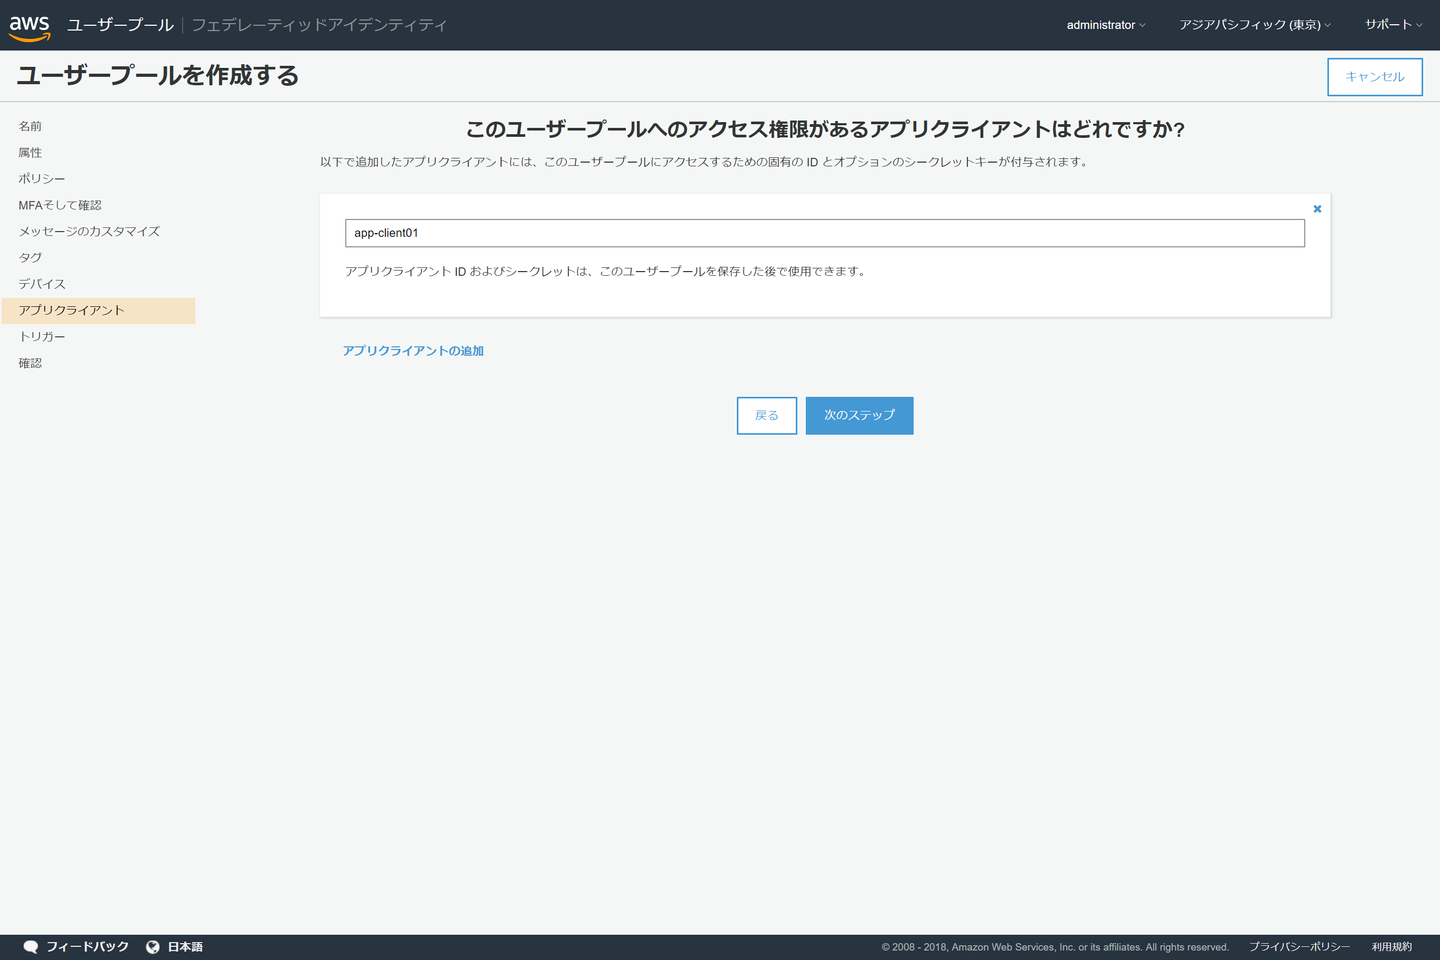Click the キャンセル button
Screen dimensions: 1440x960
point(1375,77)
